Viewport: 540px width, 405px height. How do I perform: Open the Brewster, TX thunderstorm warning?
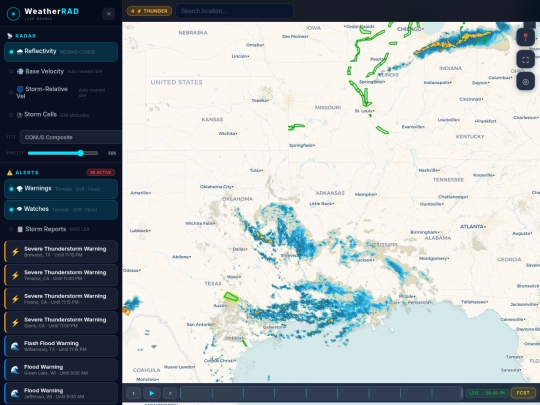(x=61, y=251)
